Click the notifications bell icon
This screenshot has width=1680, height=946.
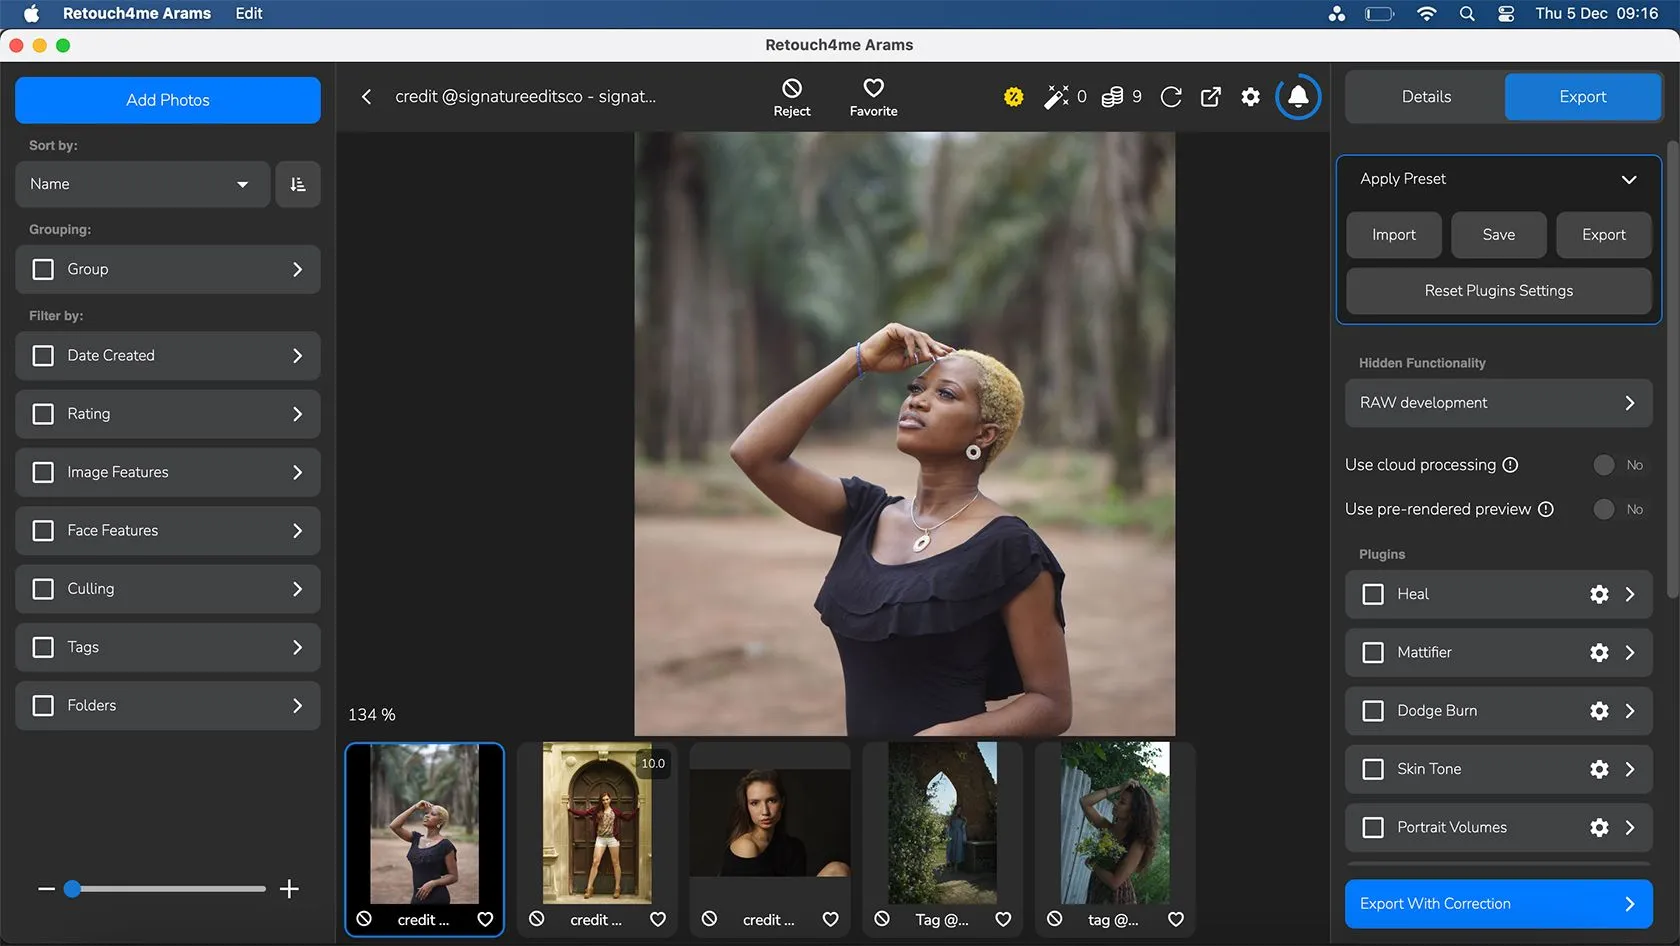pos(1298,97)
